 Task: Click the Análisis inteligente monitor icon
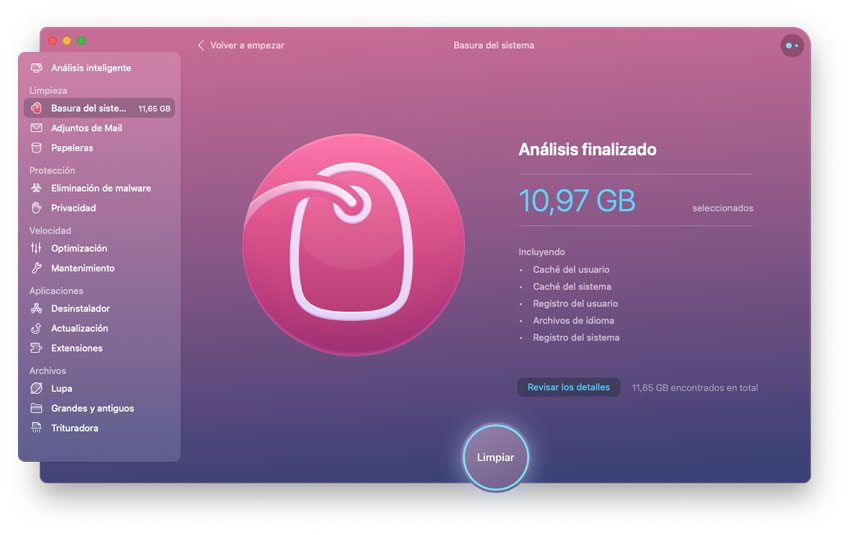(37, 68)
